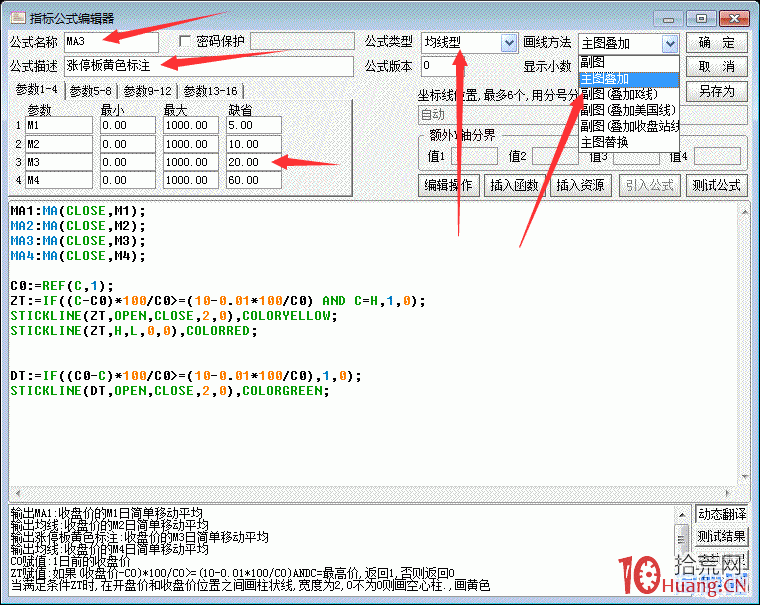Maximize the formula editor window
This screenshot has width=760, height=605.
702,18
